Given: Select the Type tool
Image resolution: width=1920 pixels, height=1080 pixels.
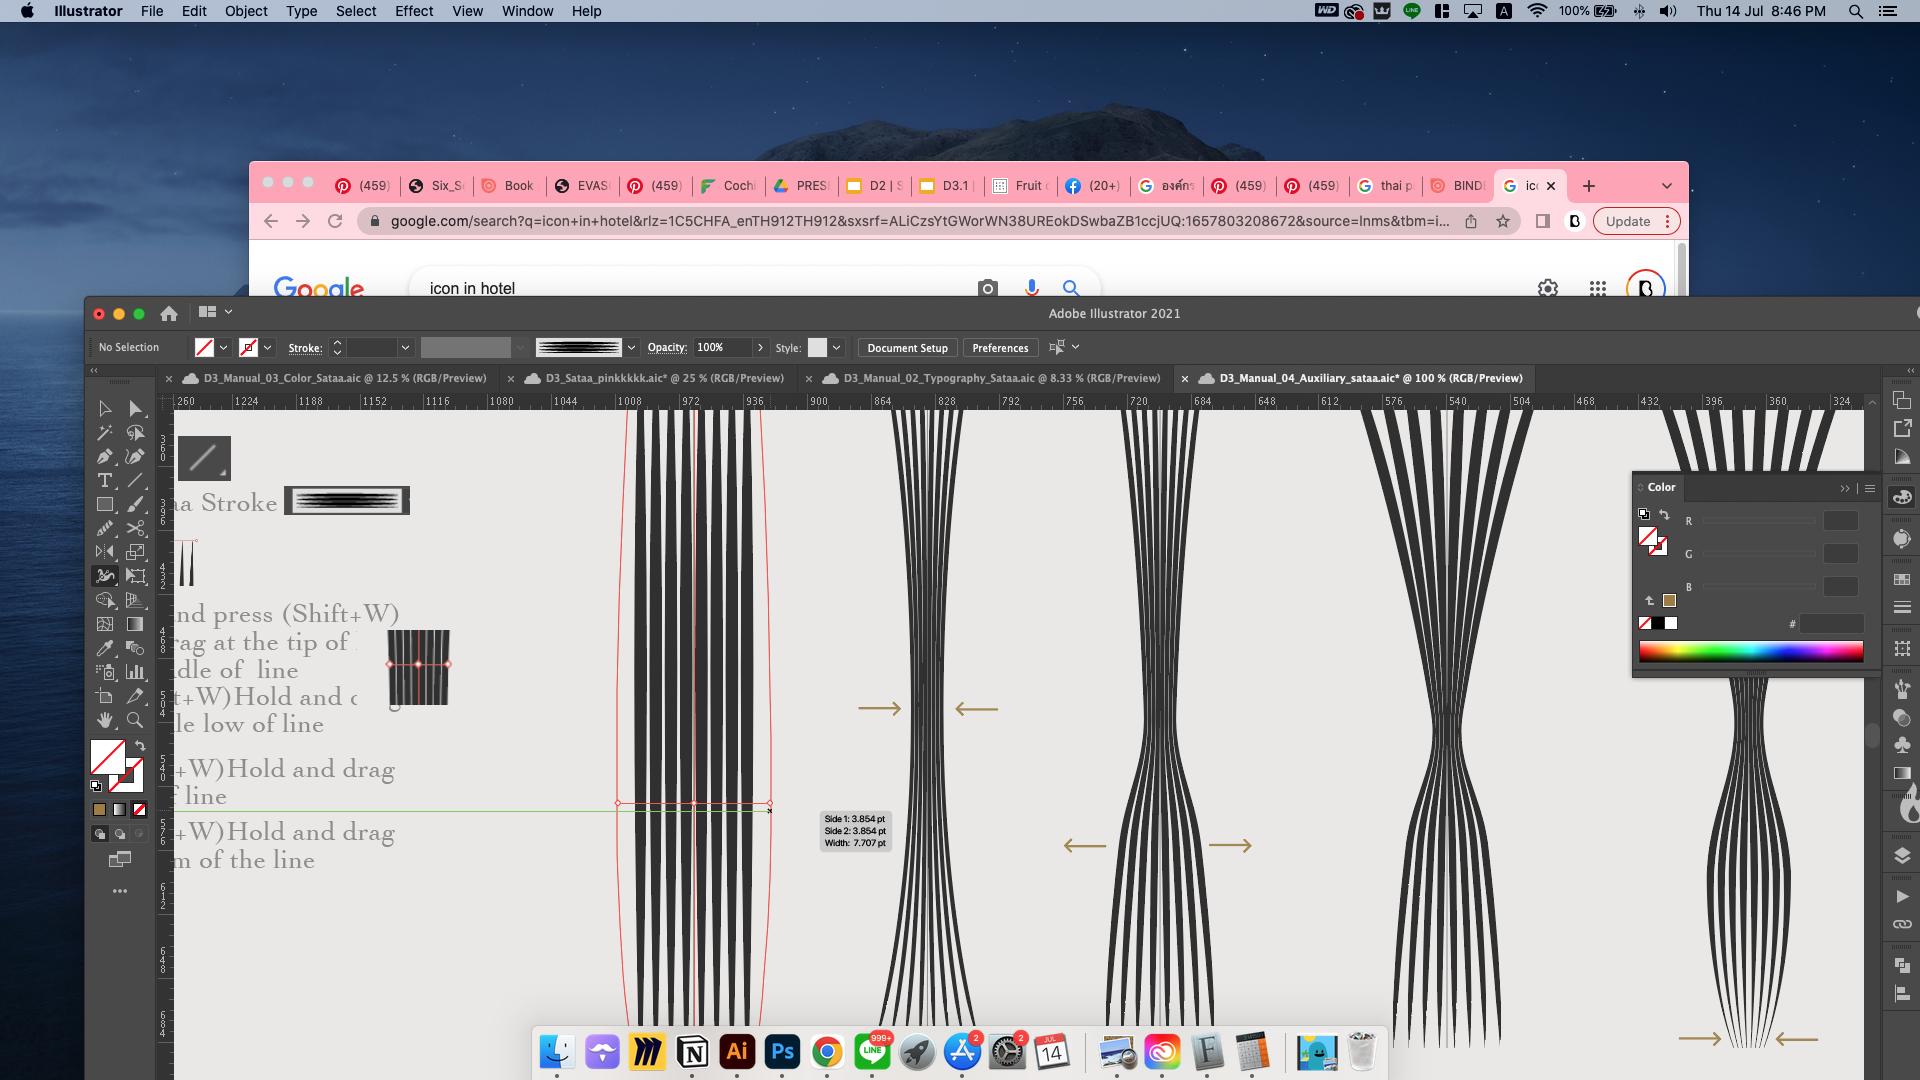Looking at the screenshot, I should [104, 481].
